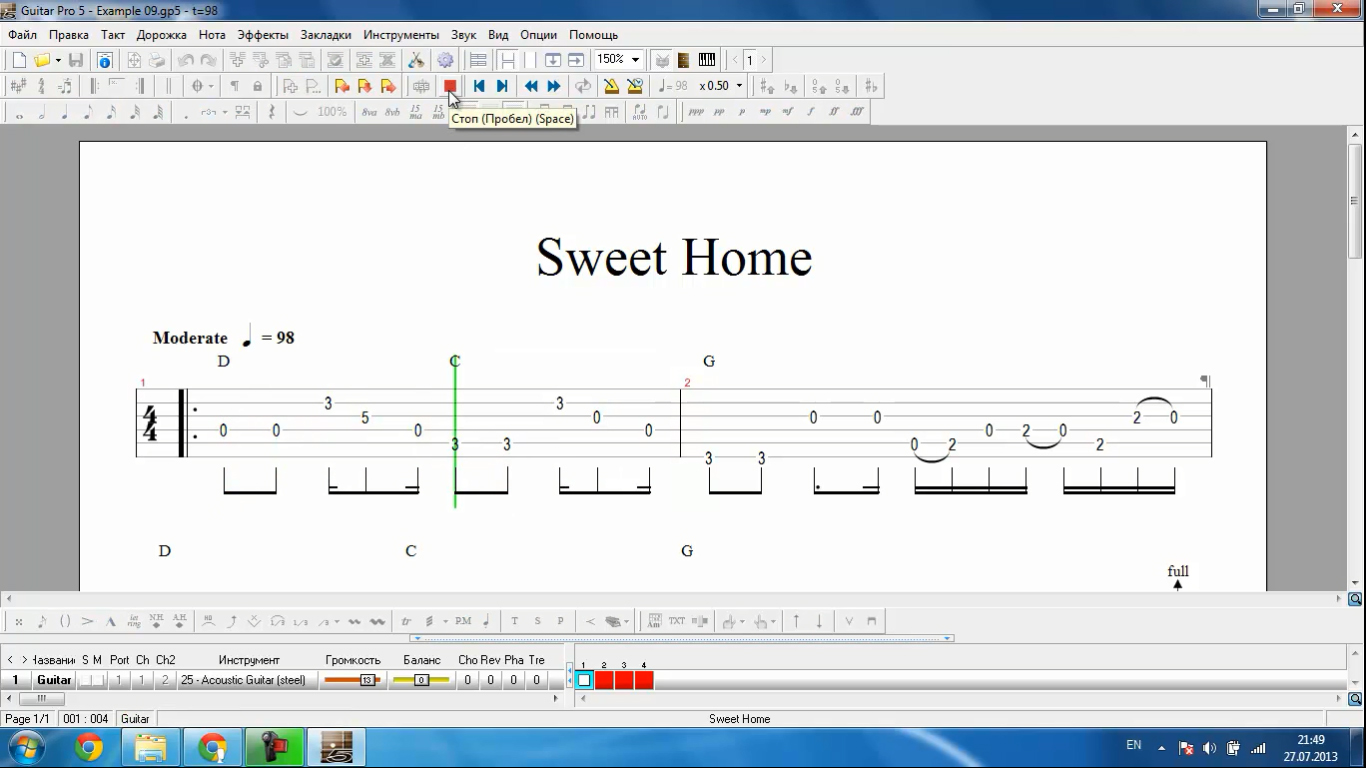Image resolution: width=1366 pixels, height=768 pixels.
Task: Click the key signature sharps icon
Action: 19,86
